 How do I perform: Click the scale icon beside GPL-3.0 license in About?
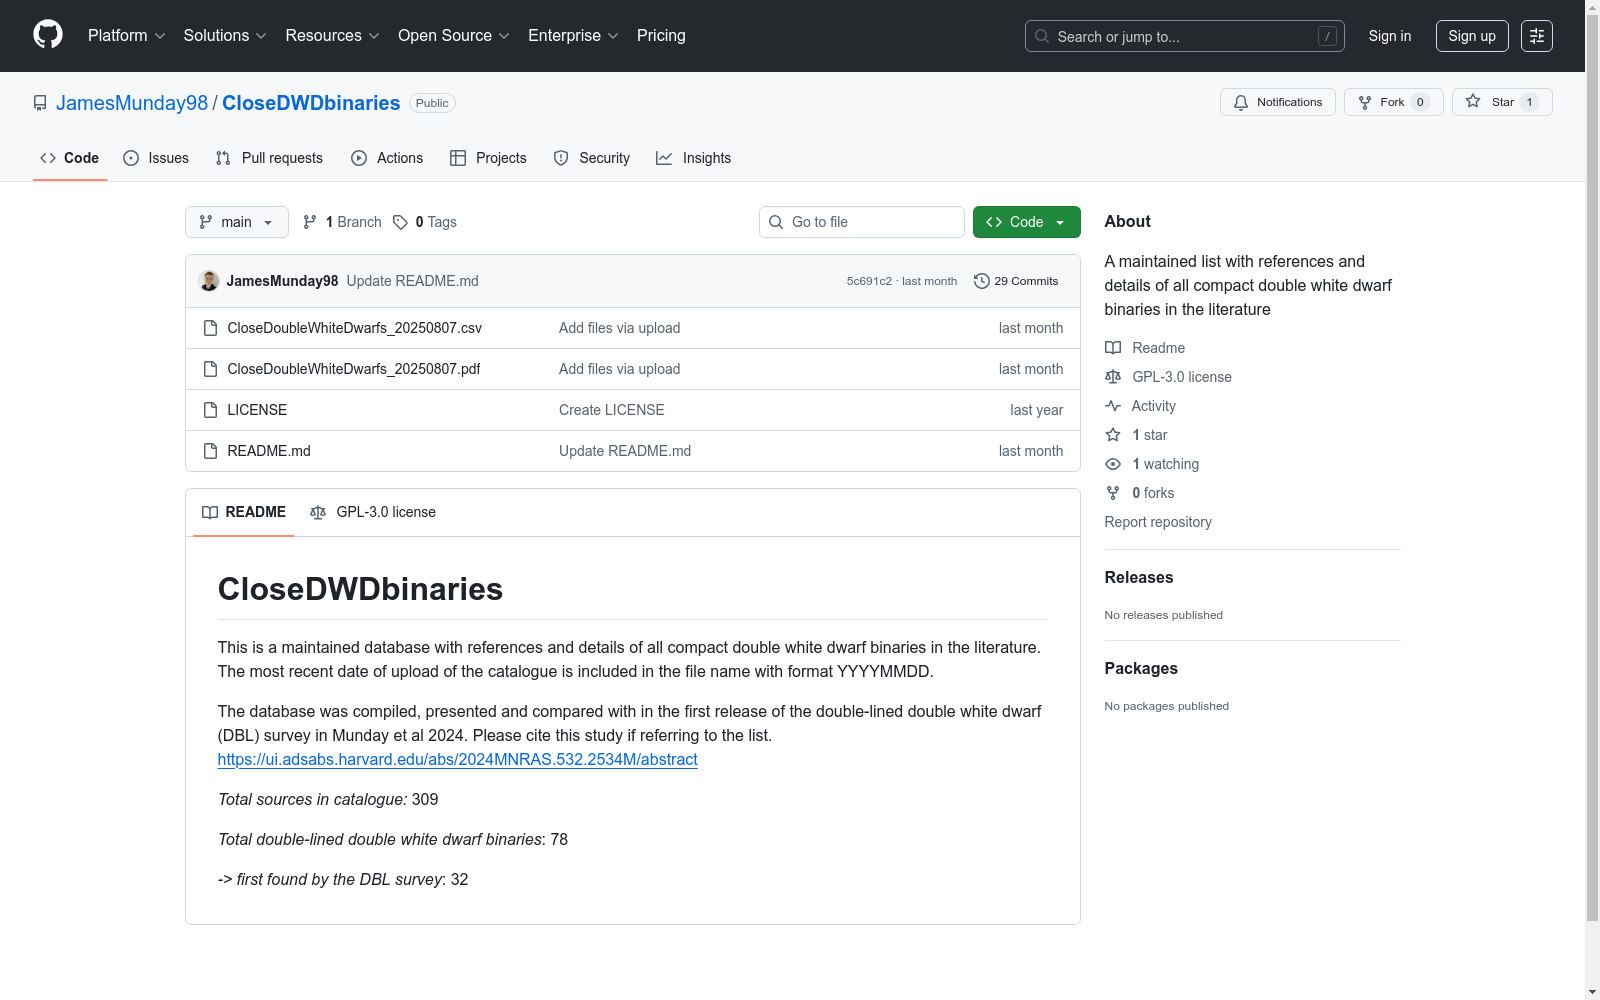[x=1113, y=377]
